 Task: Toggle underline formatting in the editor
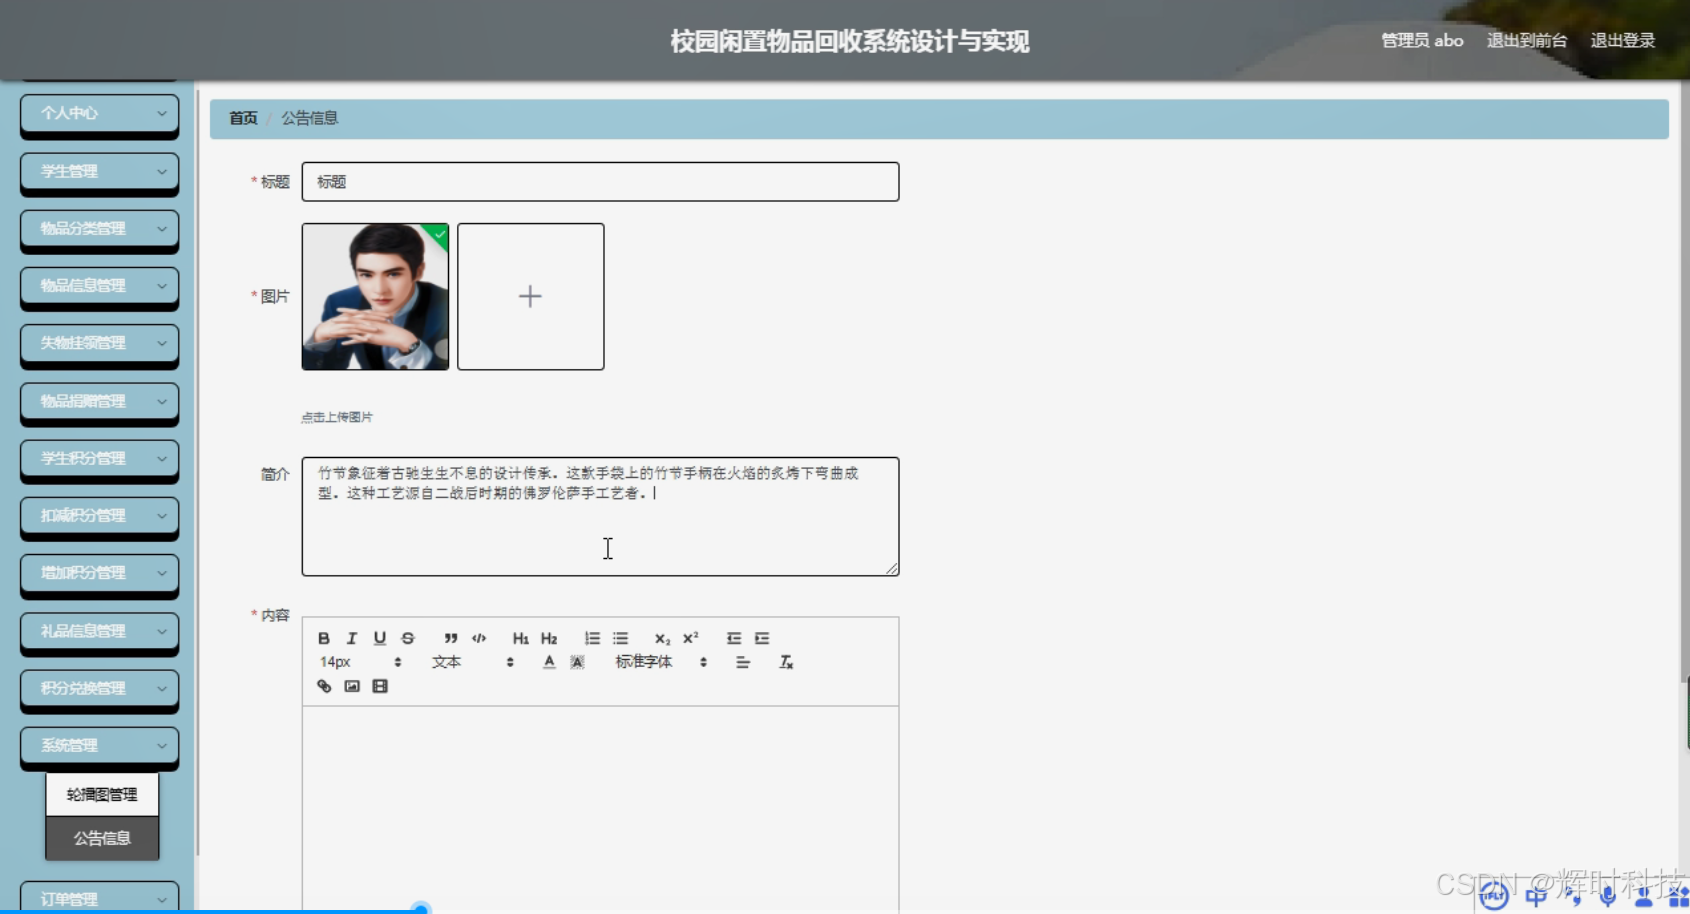coord(379,637)
